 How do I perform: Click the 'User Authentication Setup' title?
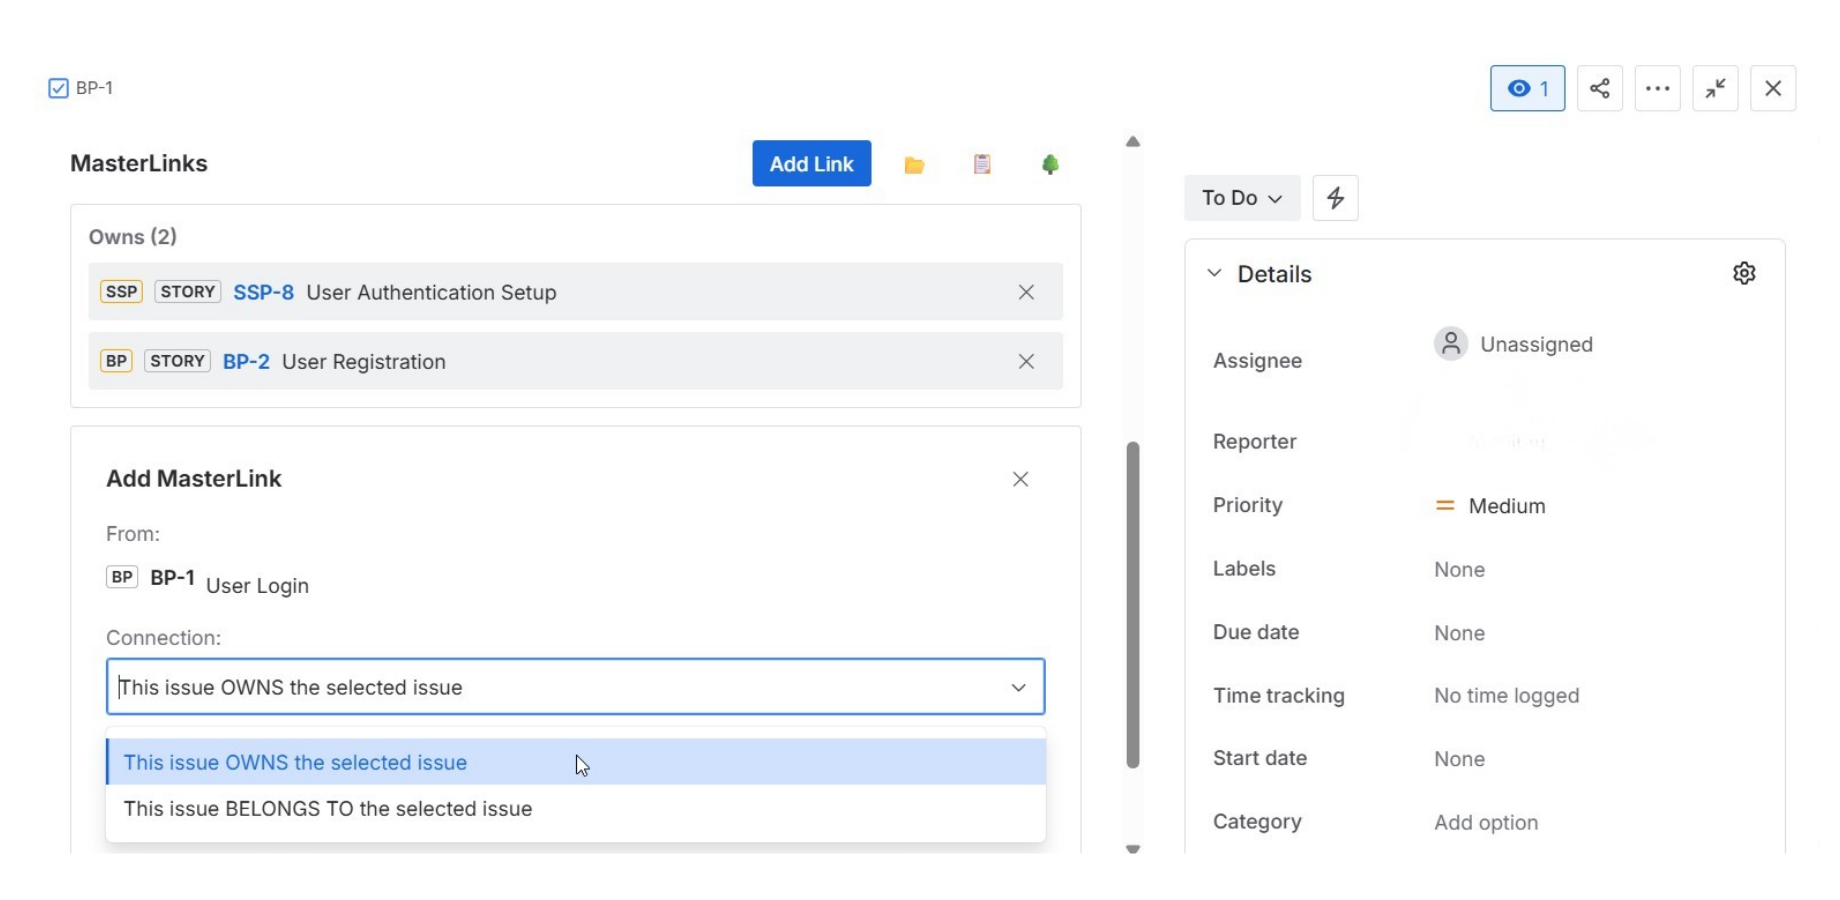coord(431,292)
